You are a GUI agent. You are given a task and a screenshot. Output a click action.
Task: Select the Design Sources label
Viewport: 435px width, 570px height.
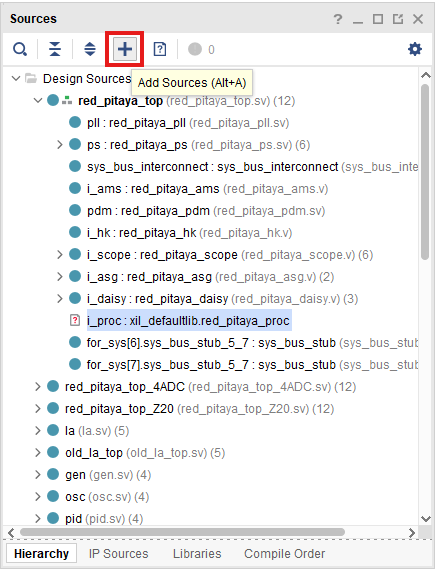tap(87, 79)
